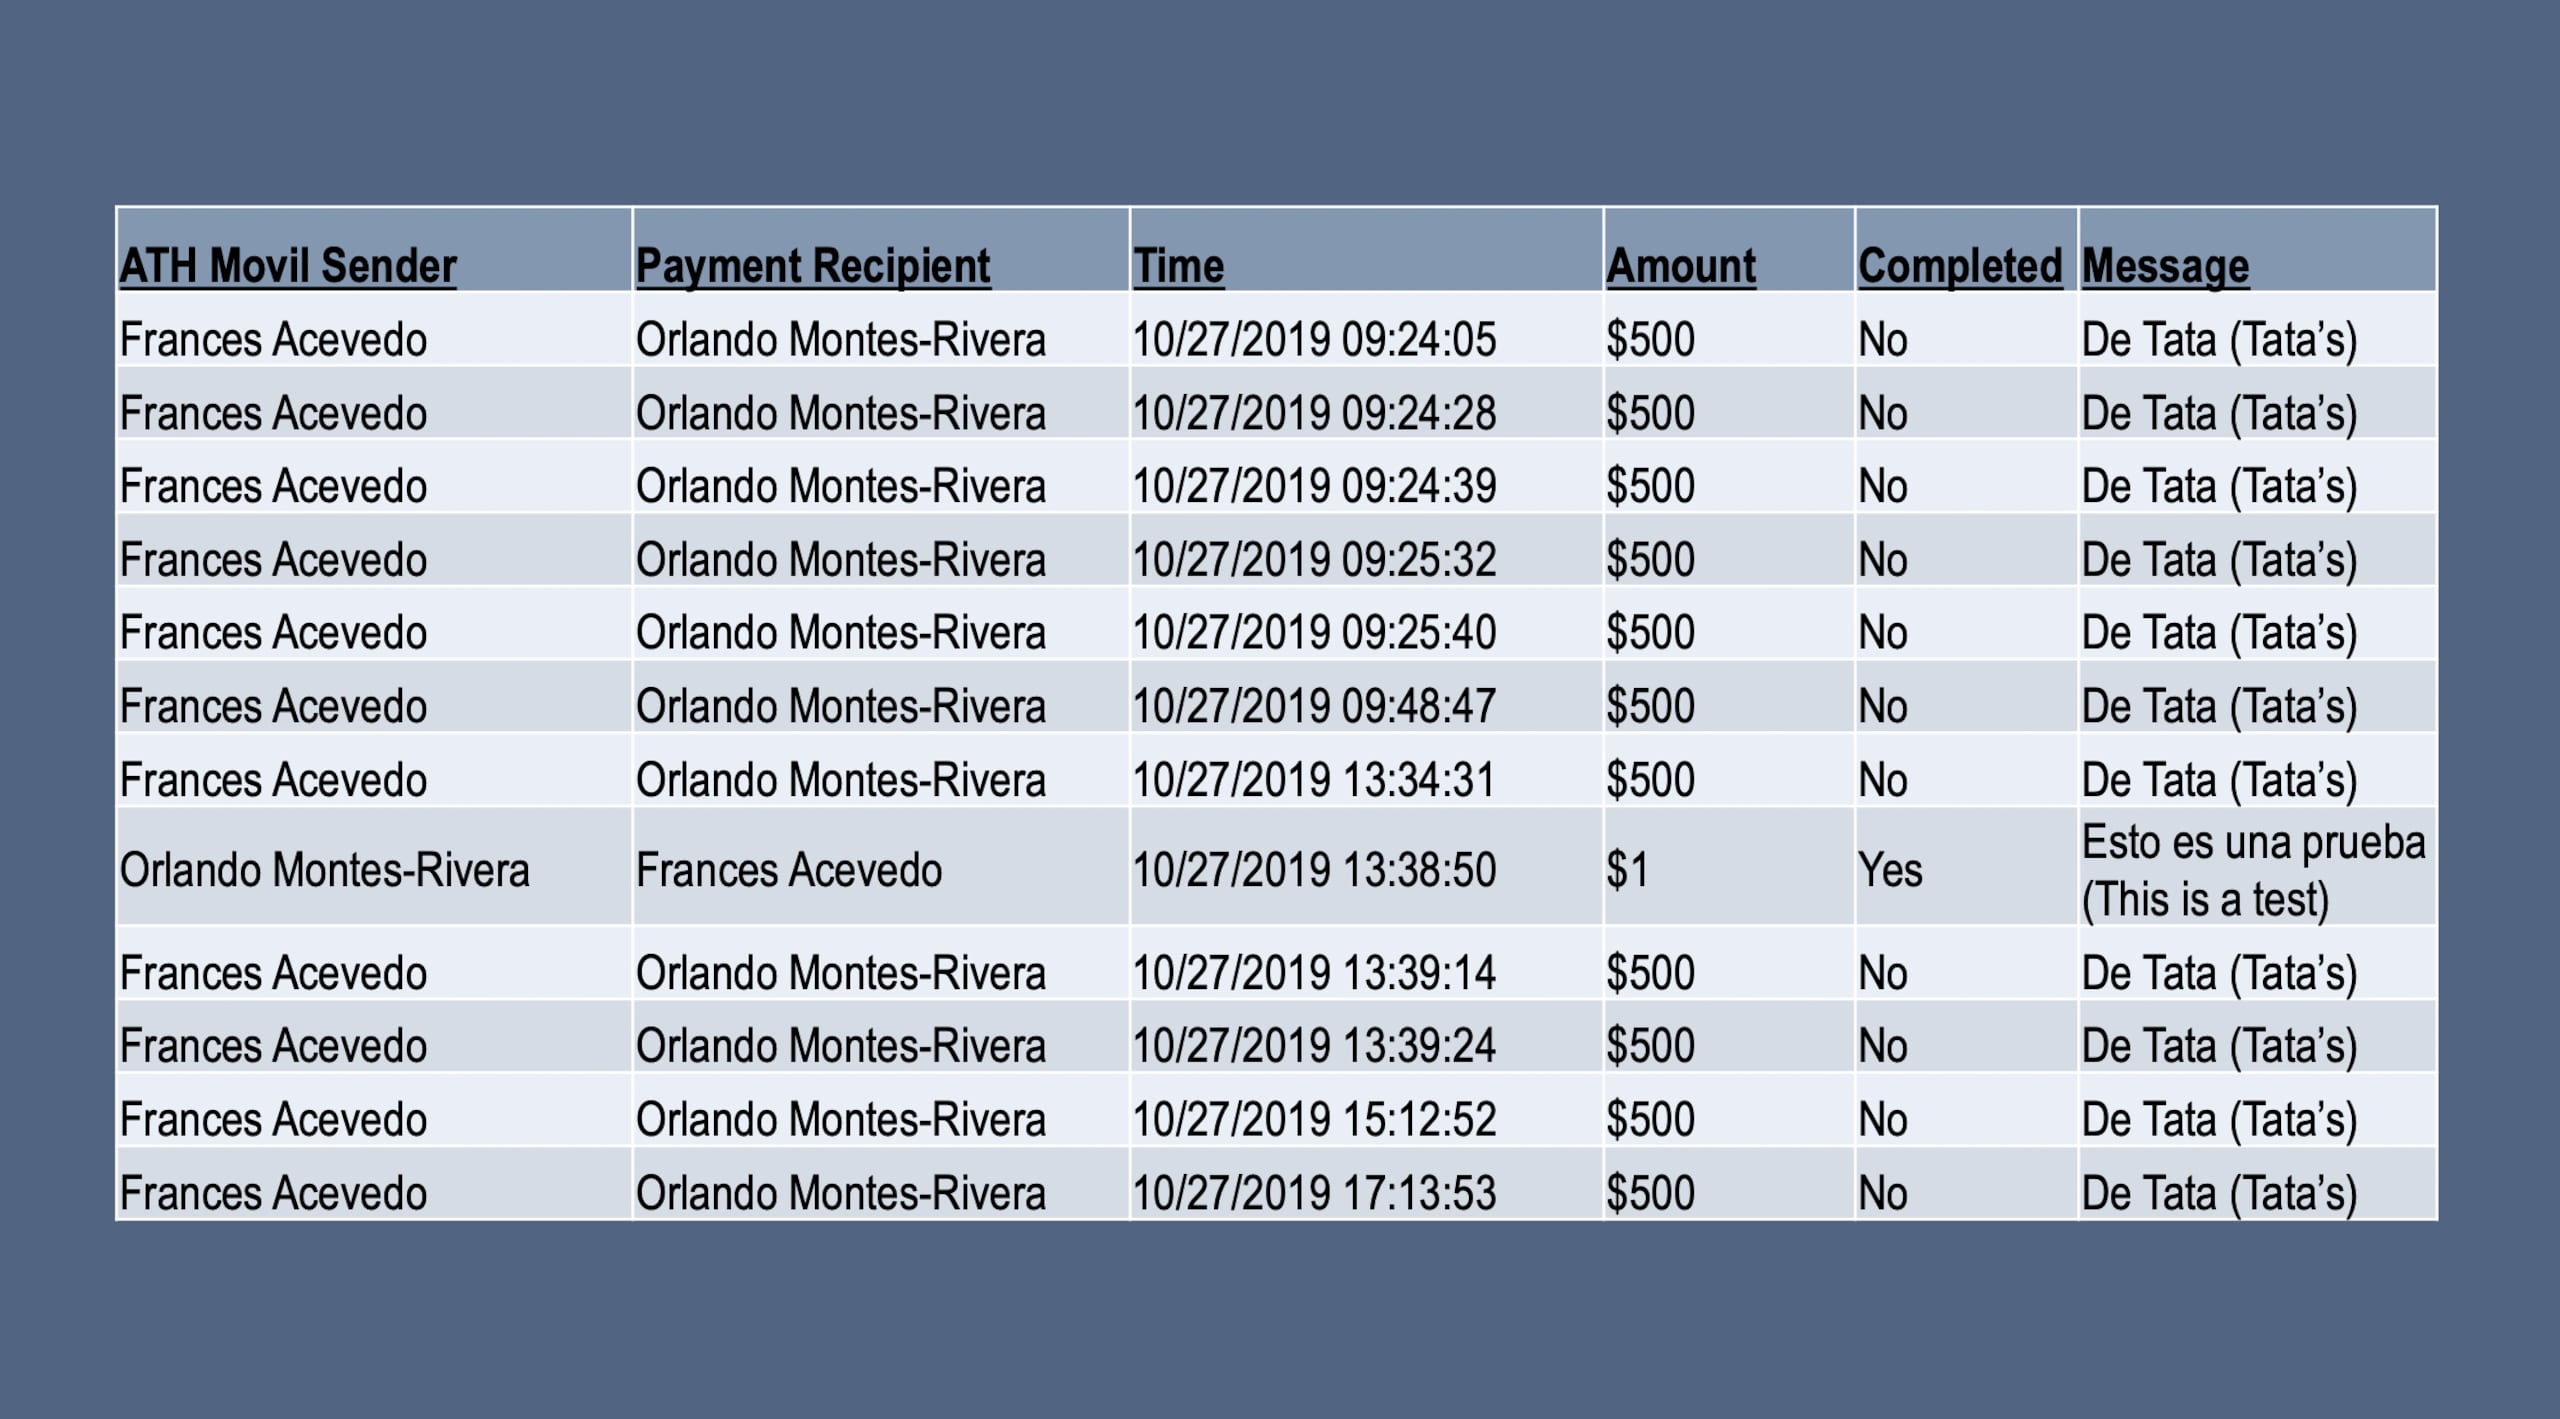Select the Completed column header

[1960, 266]
